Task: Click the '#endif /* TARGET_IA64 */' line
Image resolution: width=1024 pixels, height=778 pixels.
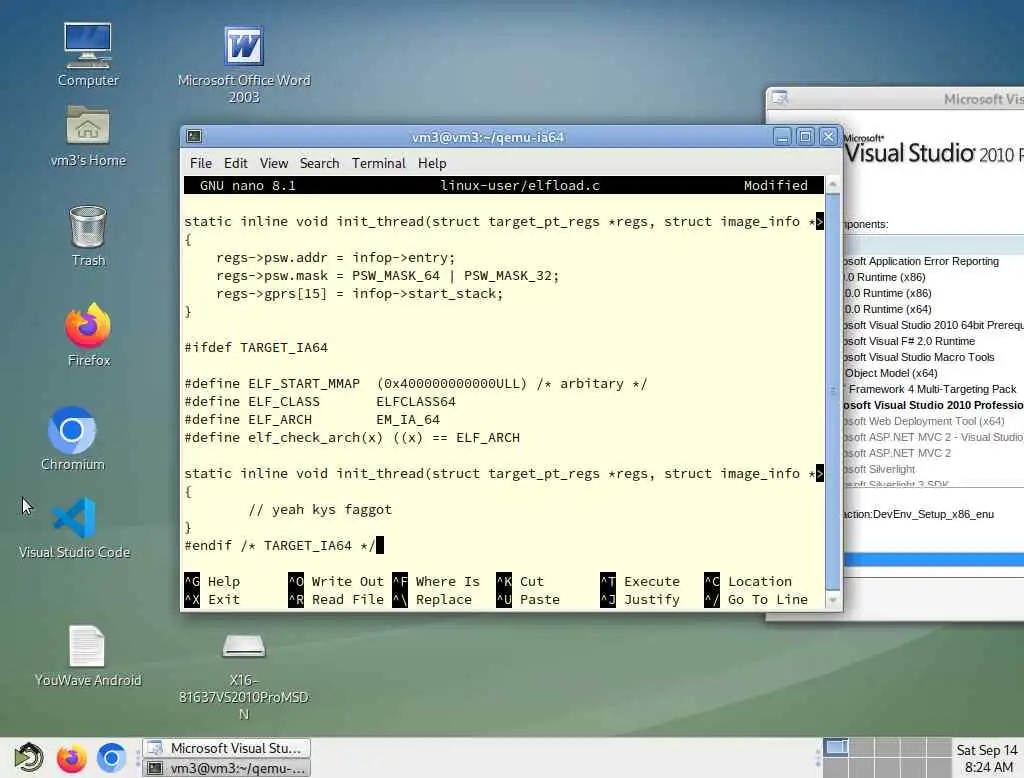Action: click(x=280, y=545)
